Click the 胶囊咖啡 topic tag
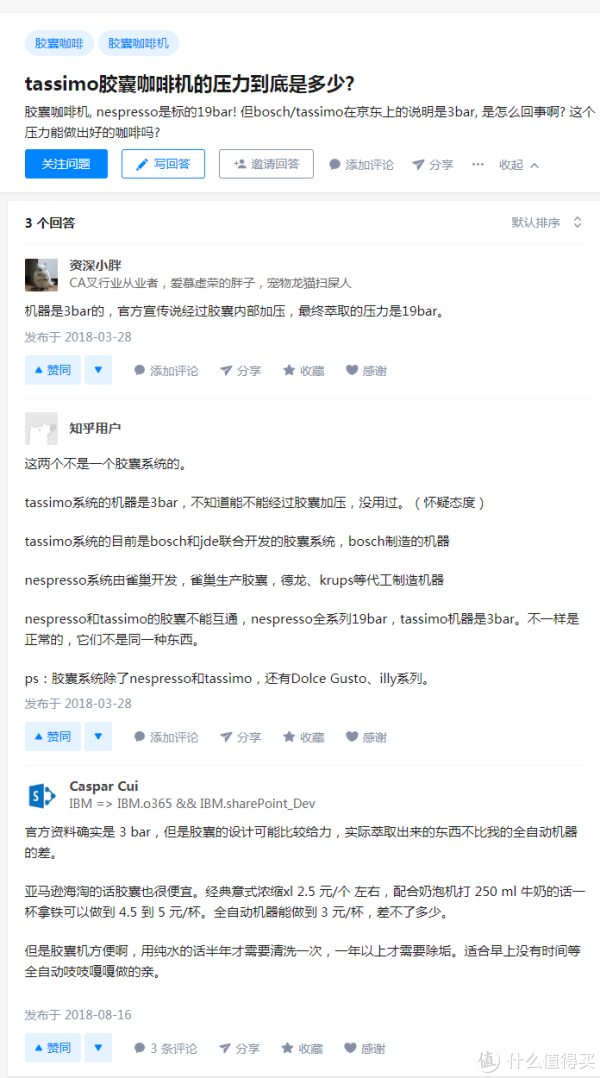The height and width of the screenshot is (1078, 600). pos(59,43)
